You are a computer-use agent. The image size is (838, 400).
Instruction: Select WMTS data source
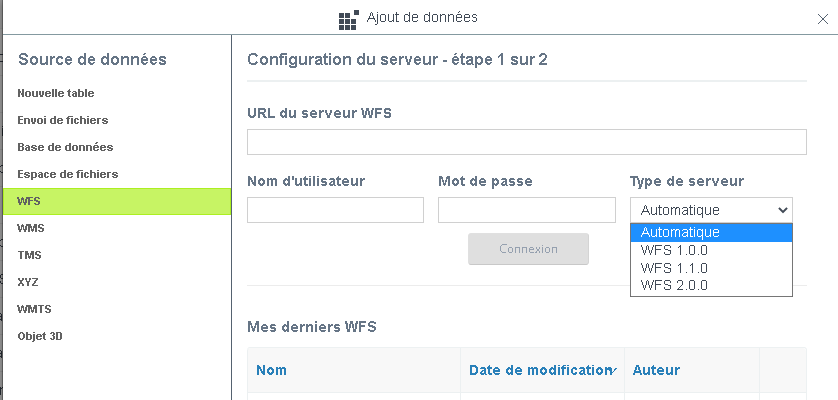34,309
